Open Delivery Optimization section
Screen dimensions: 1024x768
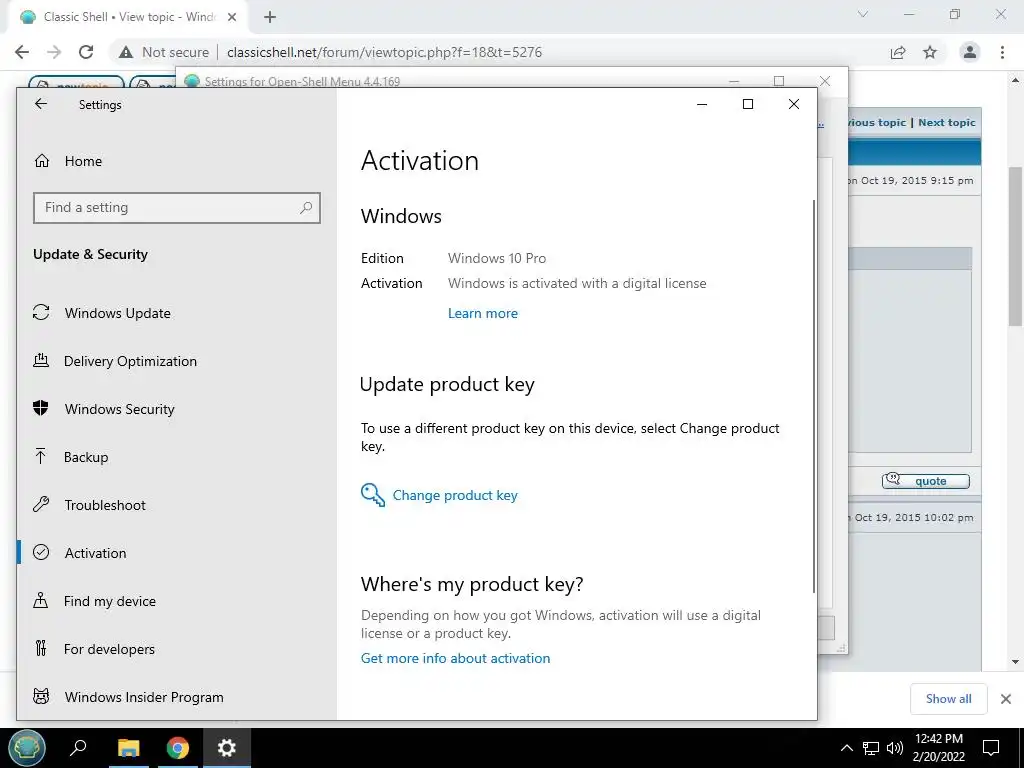176,361
